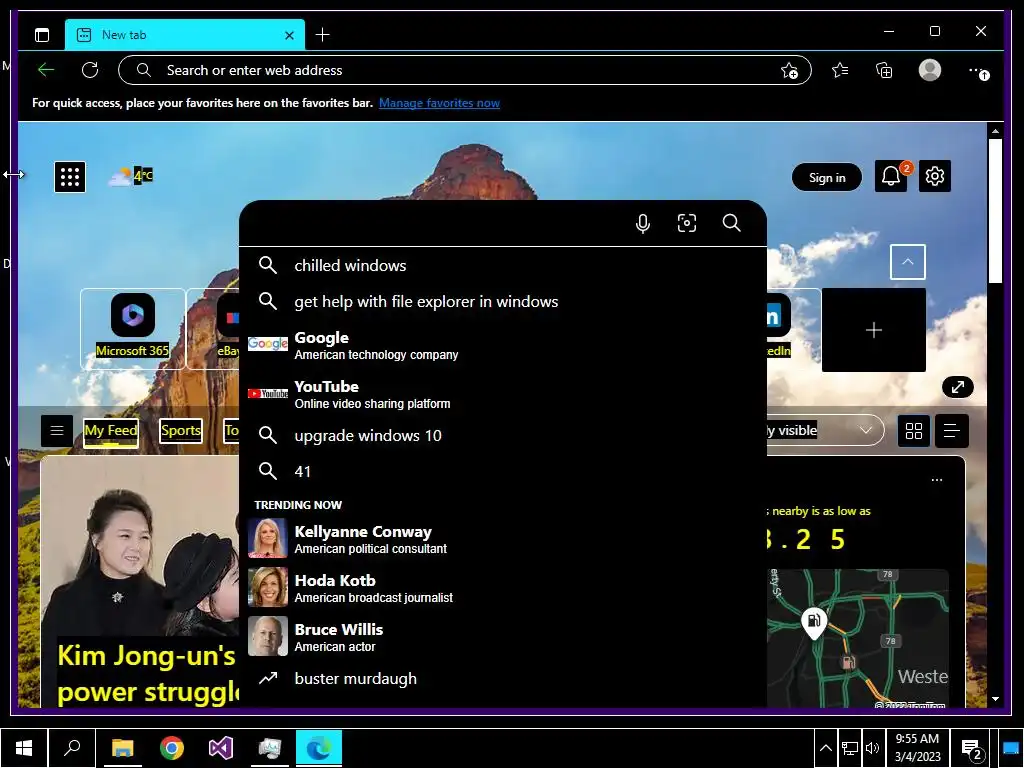The image size is (1024, 768).
Task: Launch Google Chrome from taskbar
Action: pos(172,748)
